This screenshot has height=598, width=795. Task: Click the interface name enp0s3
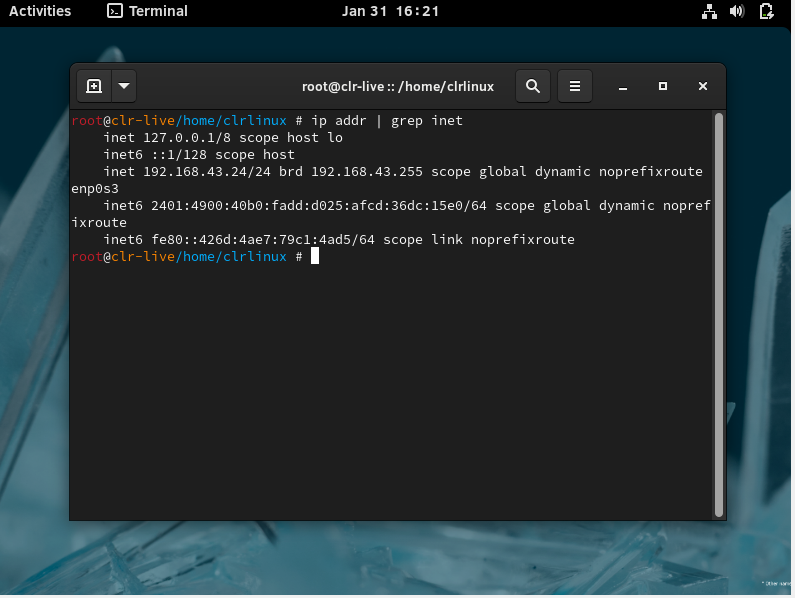point(95,189)
